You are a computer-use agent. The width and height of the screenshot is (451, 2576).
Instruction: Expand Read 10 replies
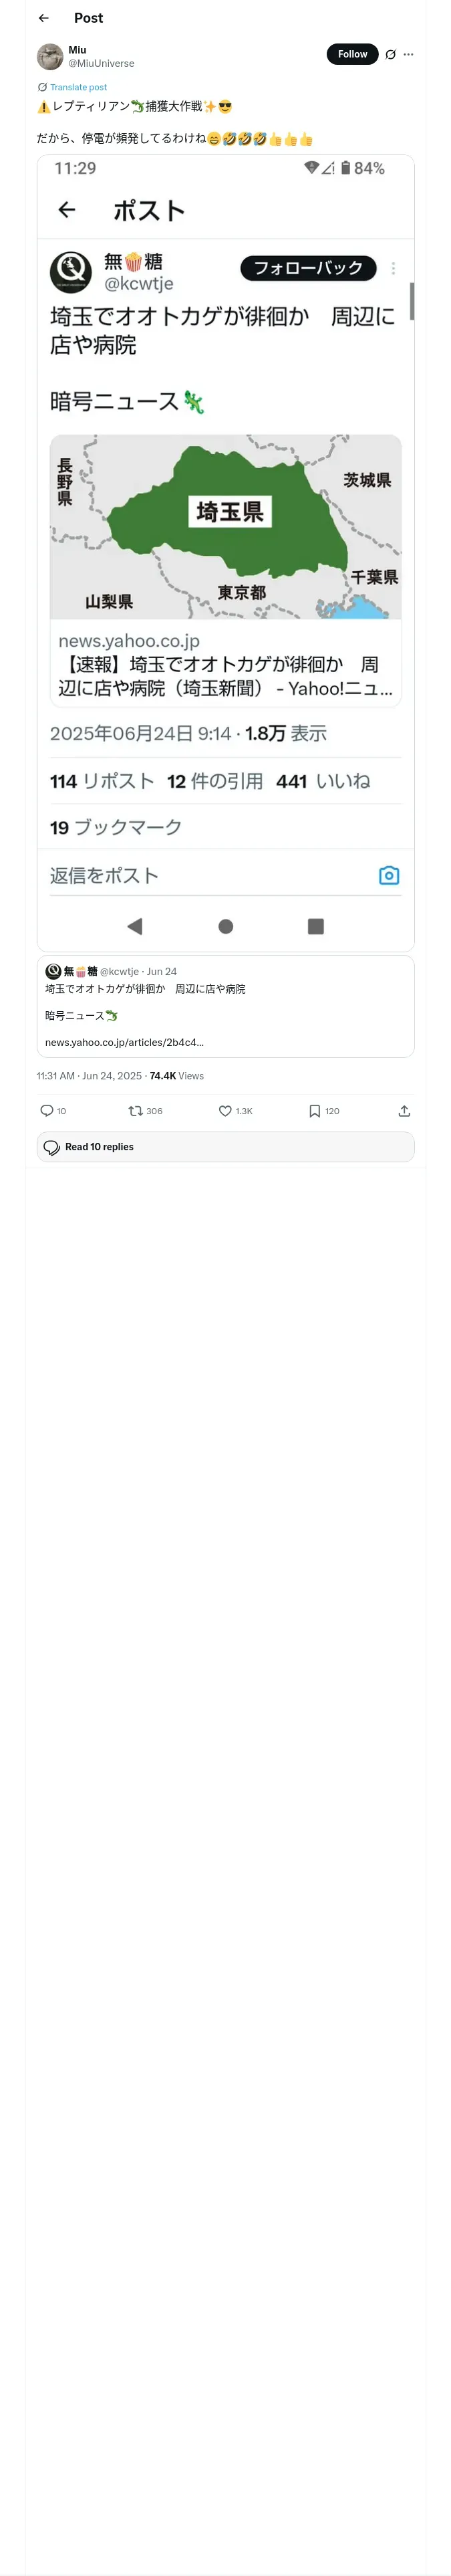tap(225, 1147)
